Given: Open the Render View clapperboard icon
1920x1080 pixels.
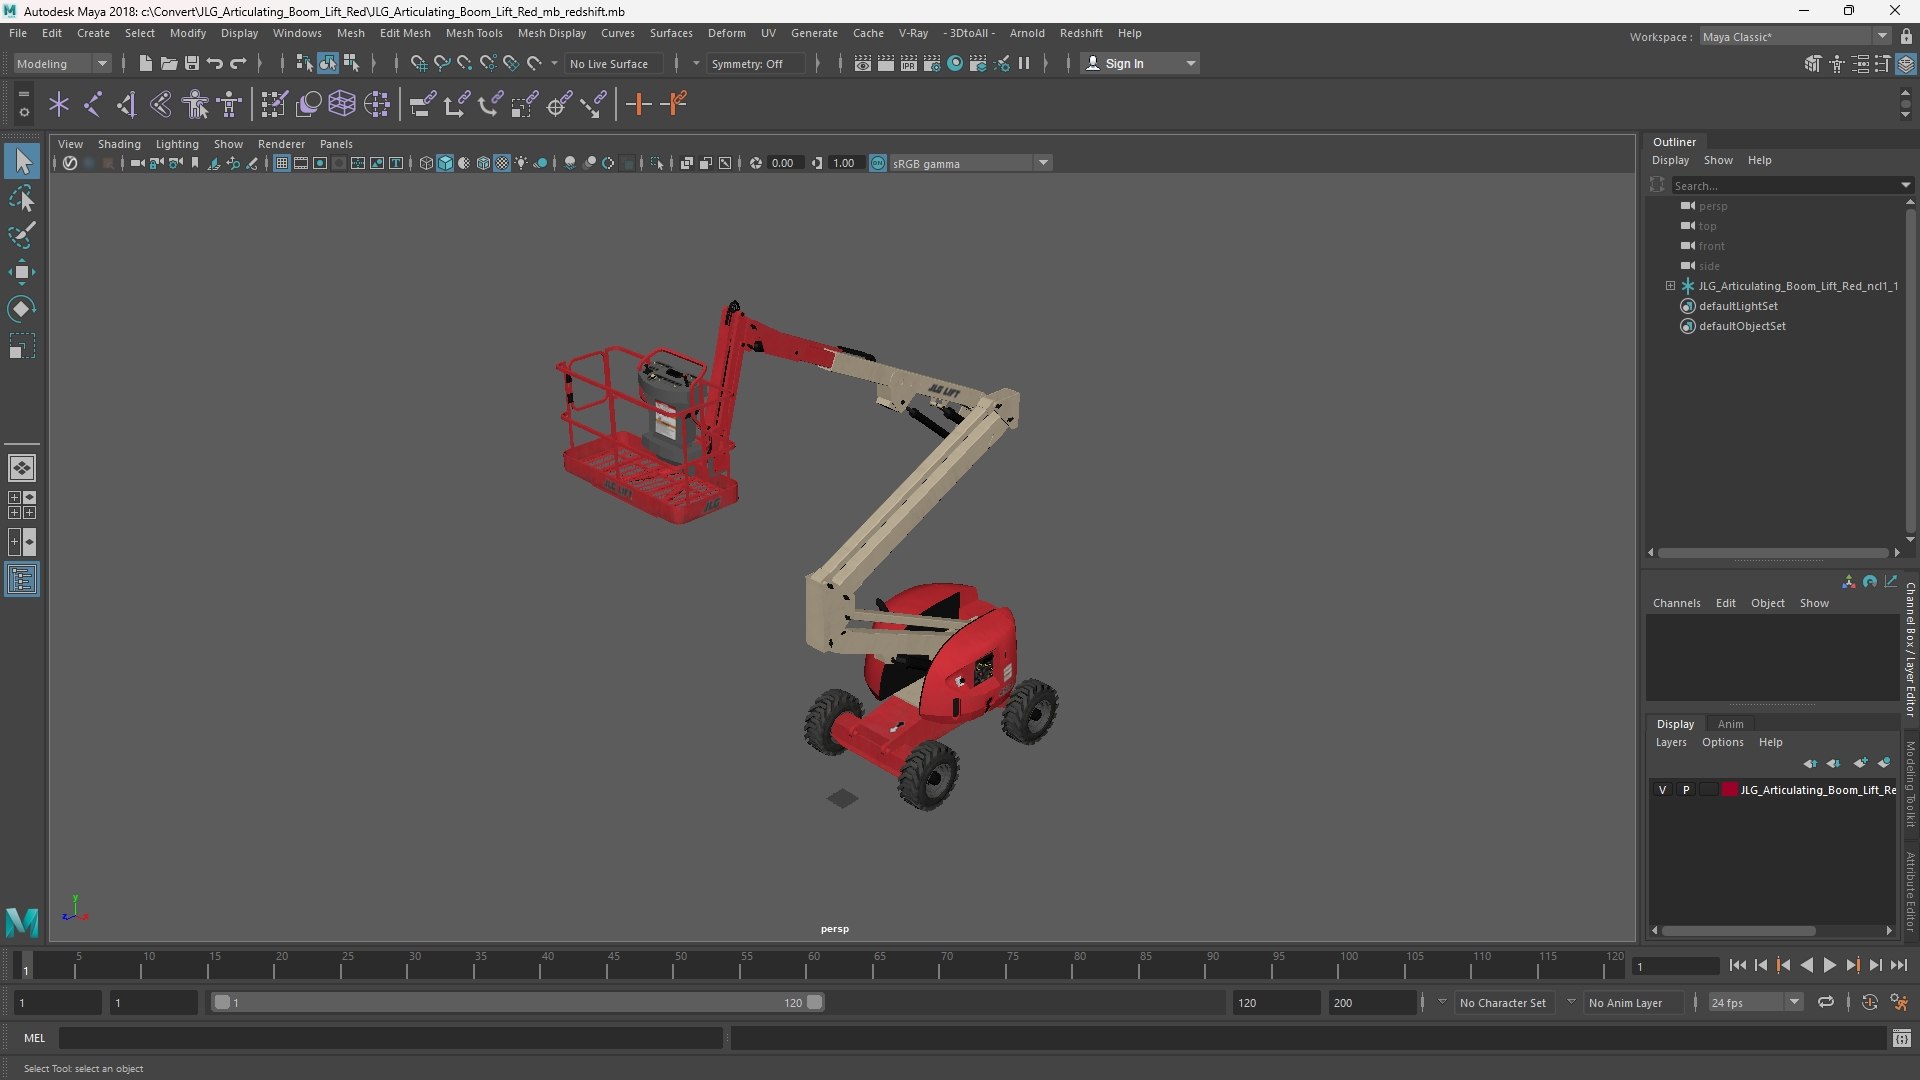Looking at the screenshot, I should click(863, 63).
